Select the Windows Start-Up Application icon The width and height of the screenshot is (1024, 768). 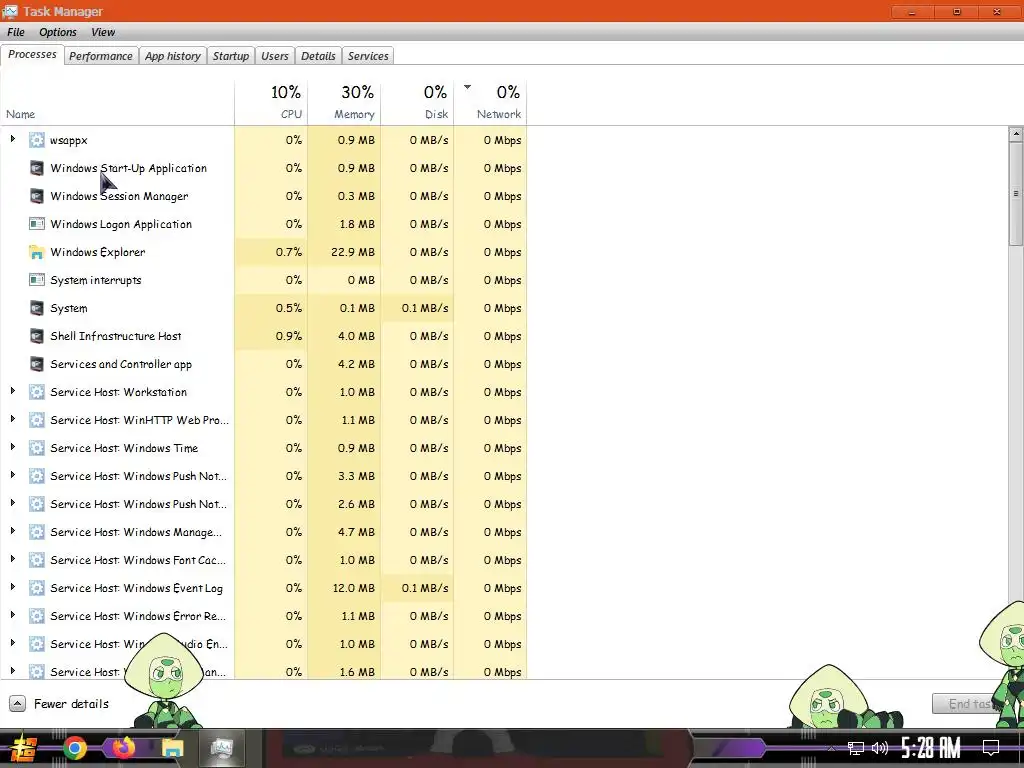click(x=37, y=168)
